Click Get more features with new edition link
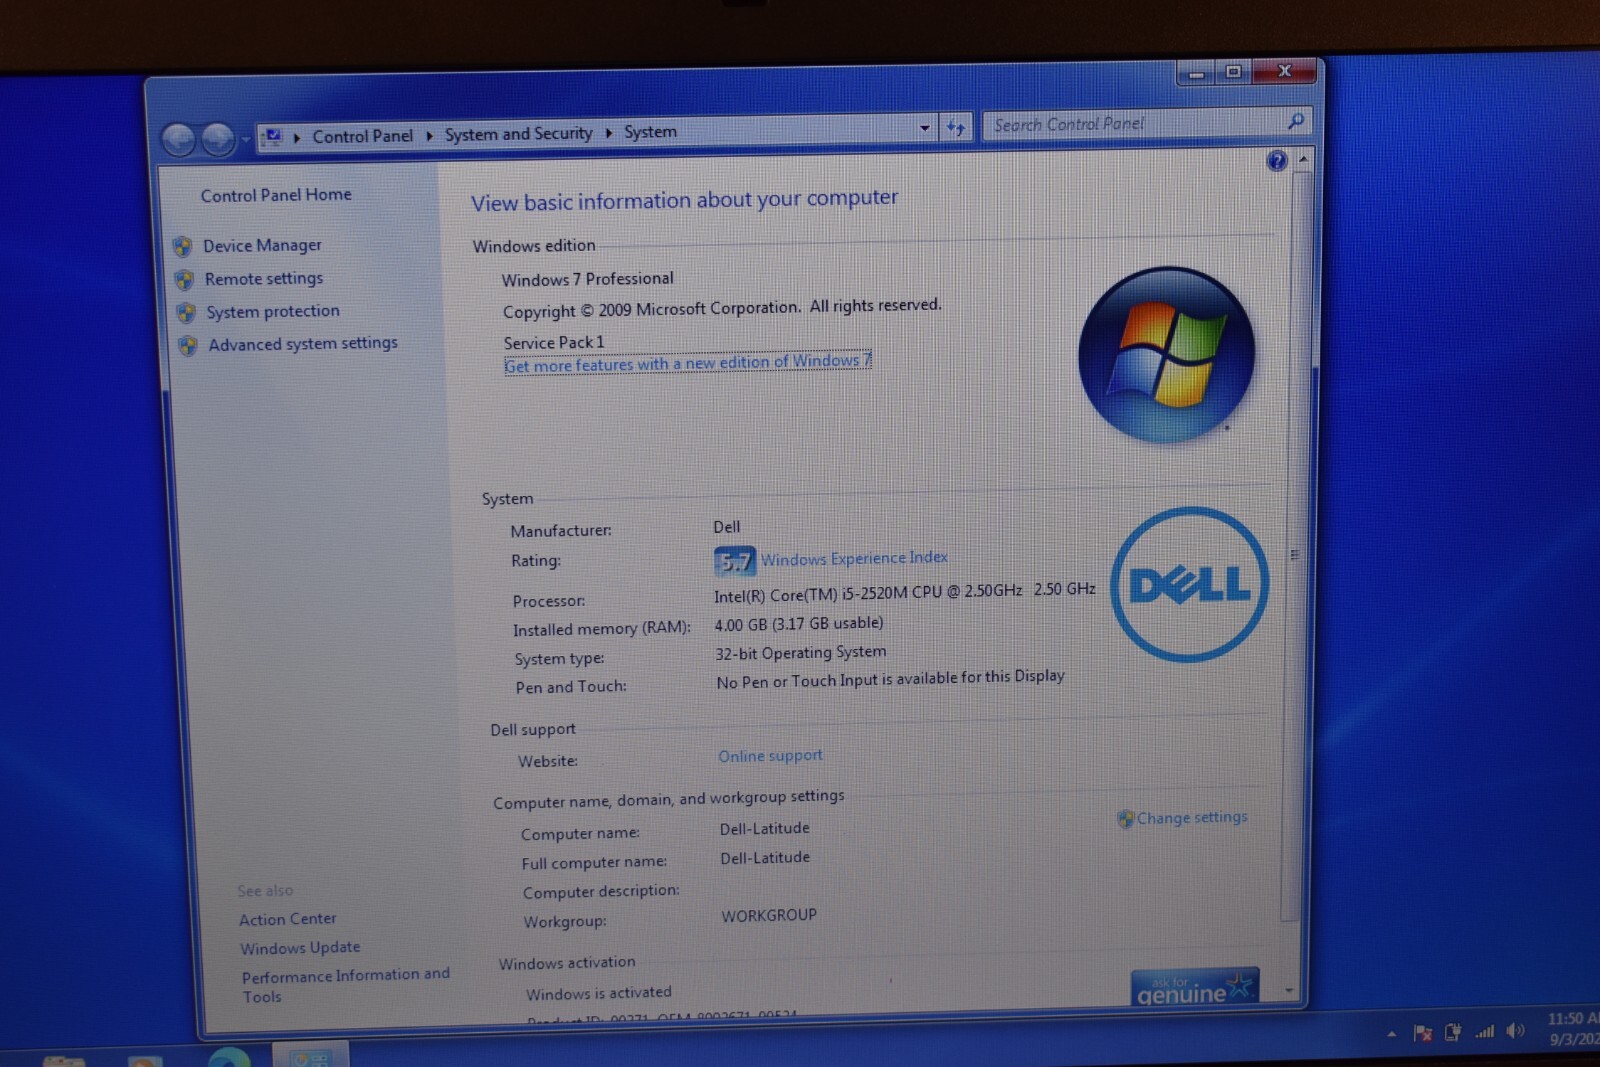1600x1067 pixels. [x=688, y=362]
